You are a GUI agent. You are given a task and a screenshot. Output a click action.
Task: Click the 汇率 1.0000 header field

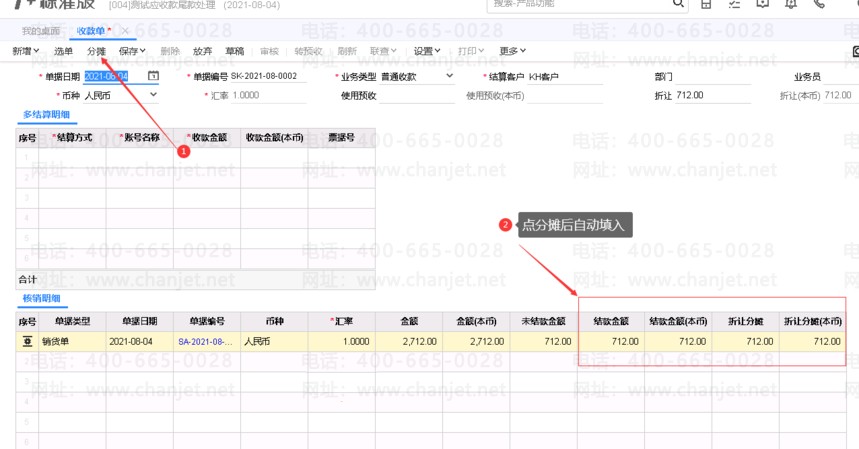click(269, 95)
